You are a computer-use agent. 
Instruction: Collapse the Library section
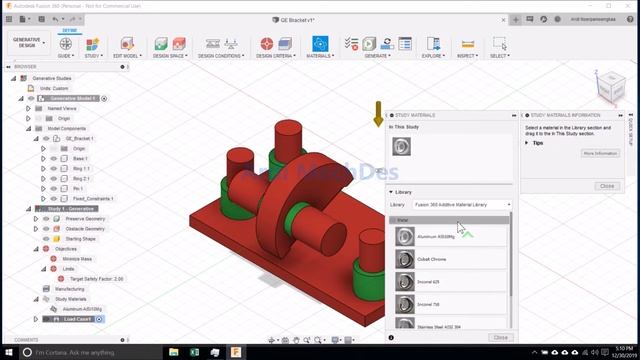tap(391, 192)
